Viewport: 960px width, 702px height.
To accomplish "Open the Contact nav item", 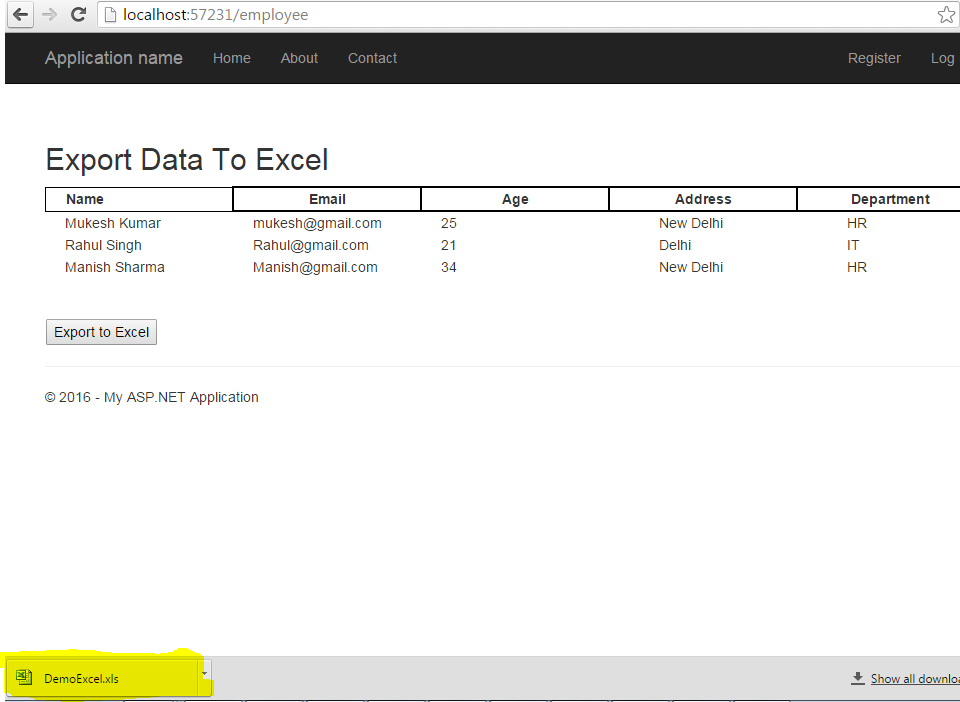I will [372, 58].
